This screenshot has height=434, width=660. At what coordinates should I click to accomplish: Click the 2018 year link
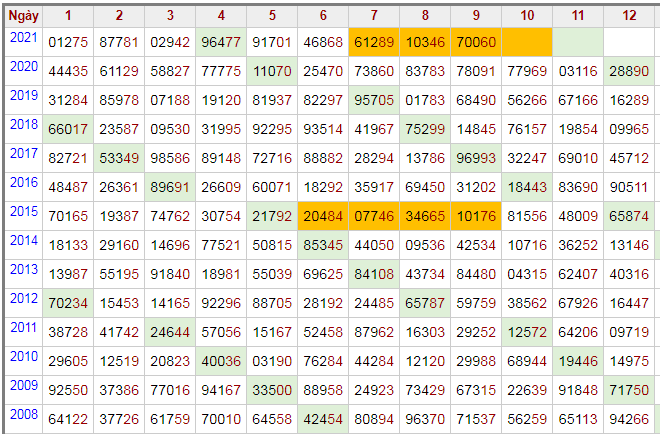coord(21,124)
